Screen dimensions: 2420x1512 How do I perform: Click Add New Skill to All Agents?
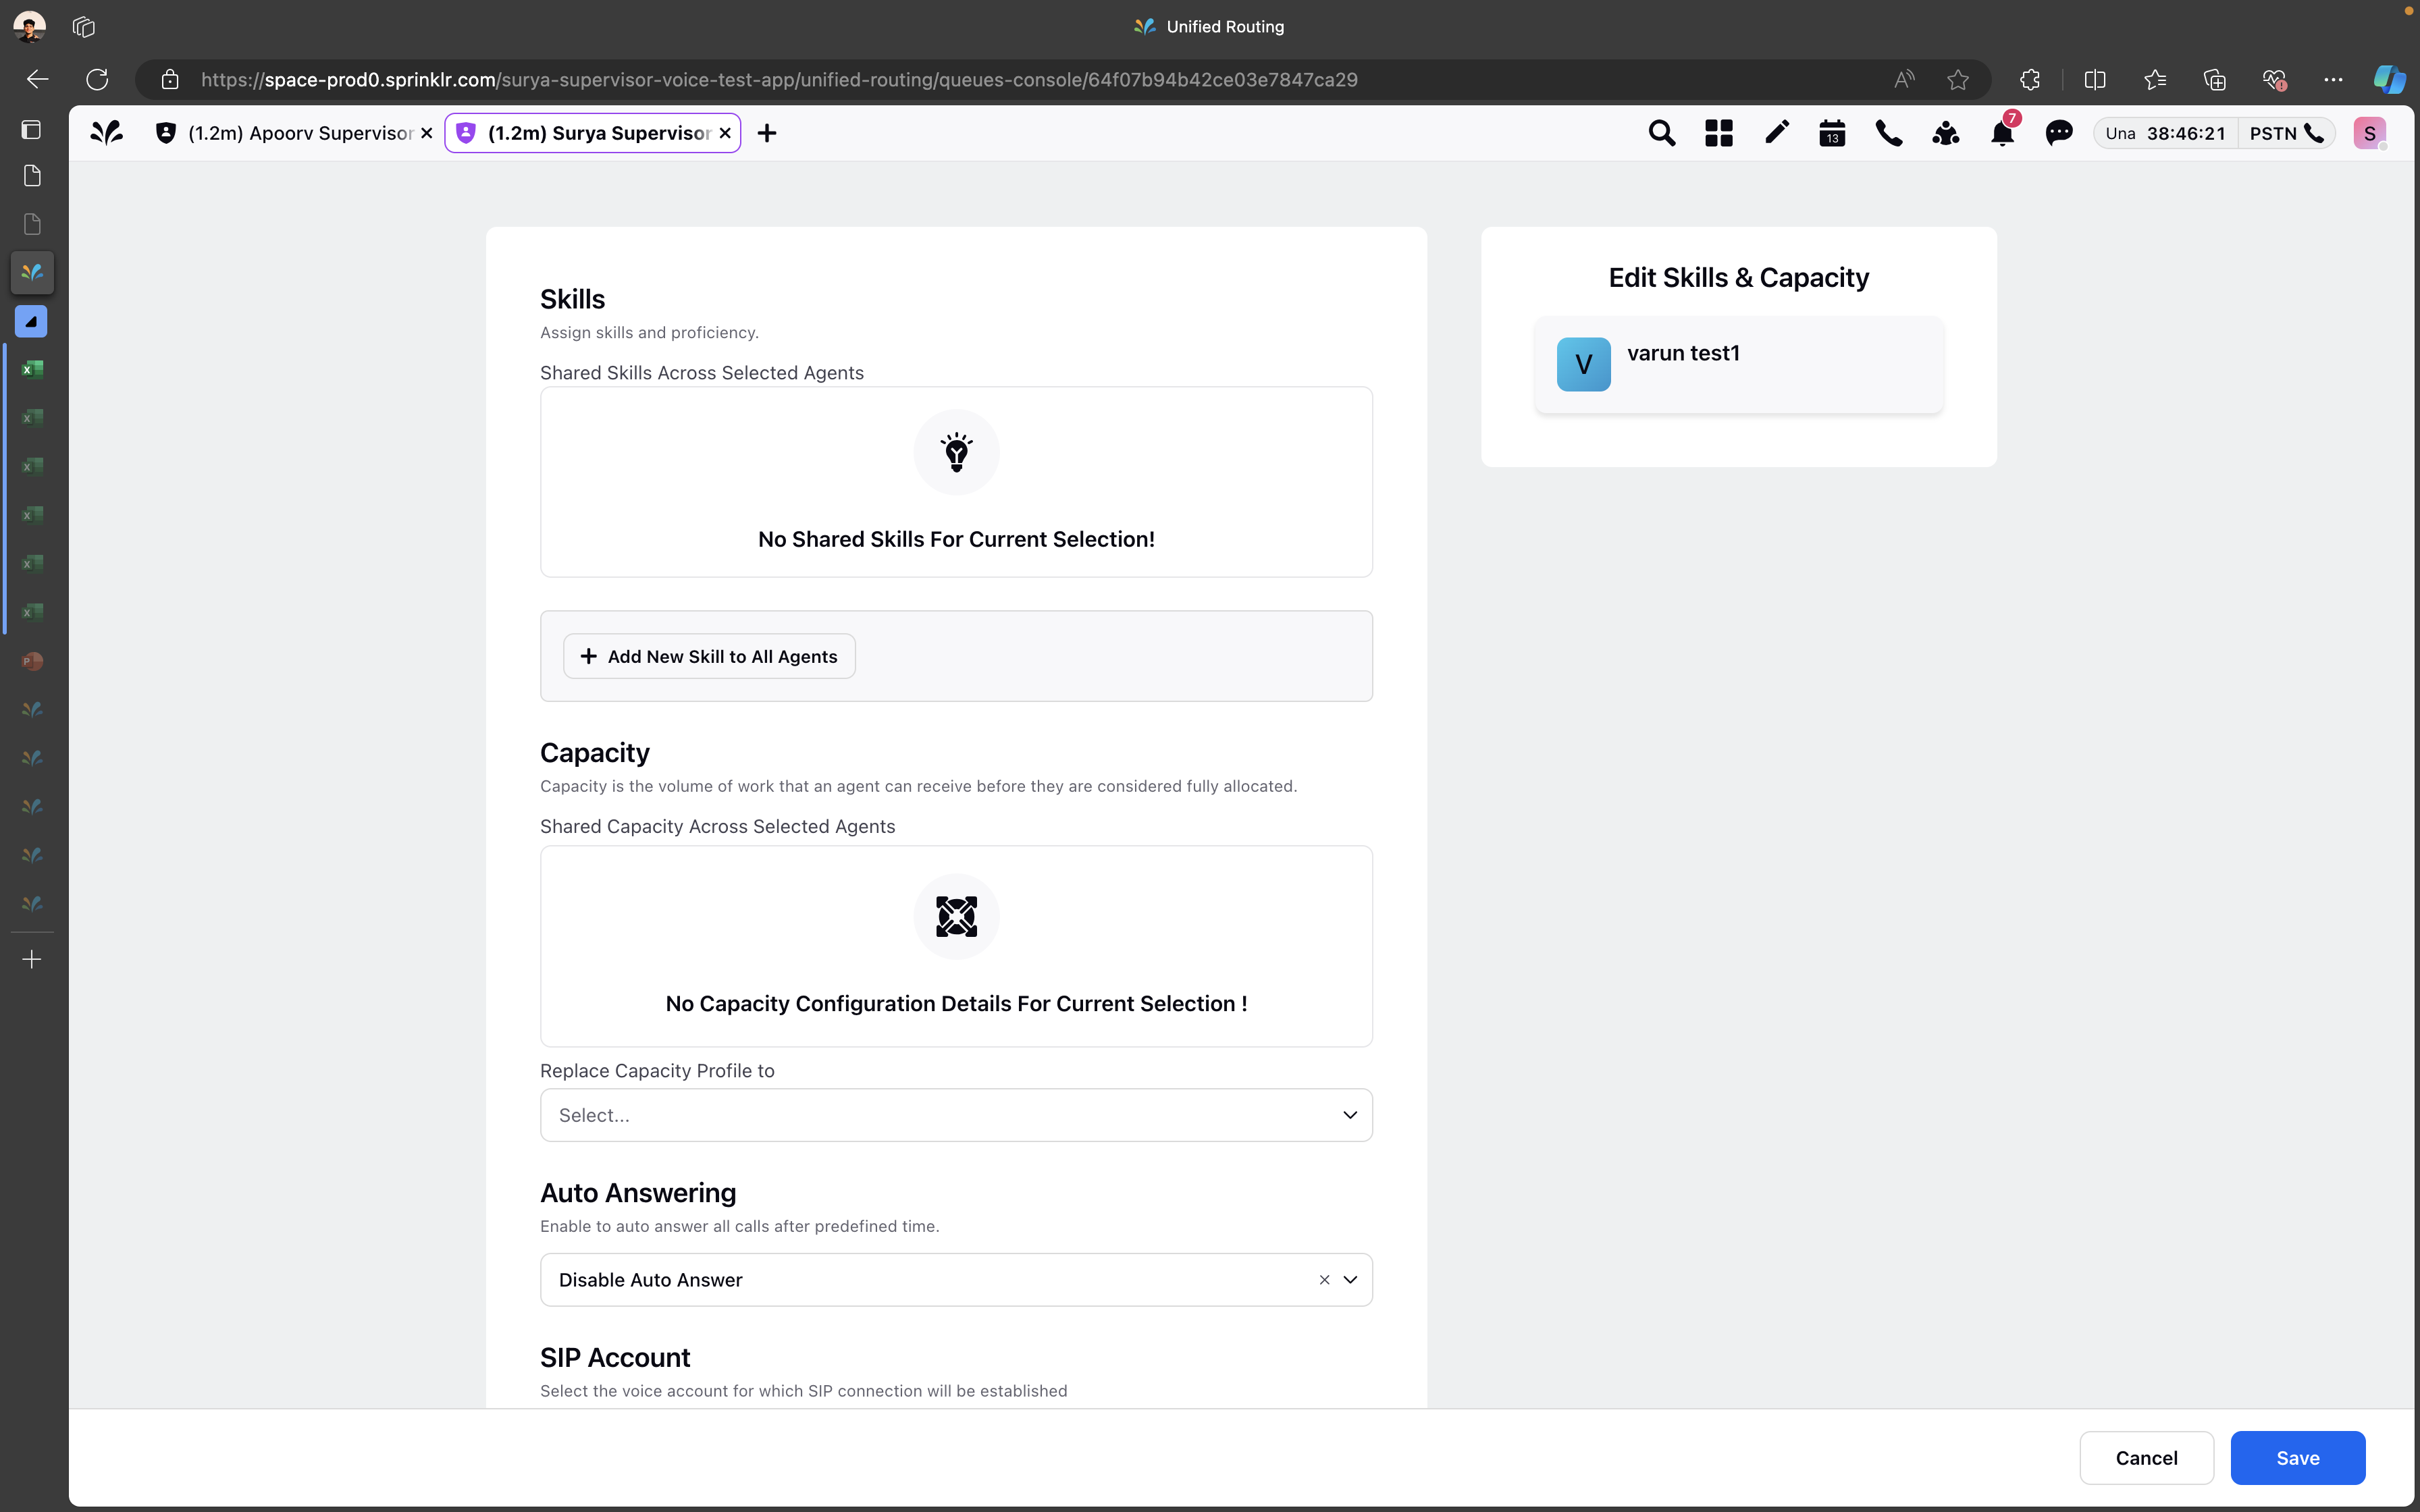tap(709, 656)
